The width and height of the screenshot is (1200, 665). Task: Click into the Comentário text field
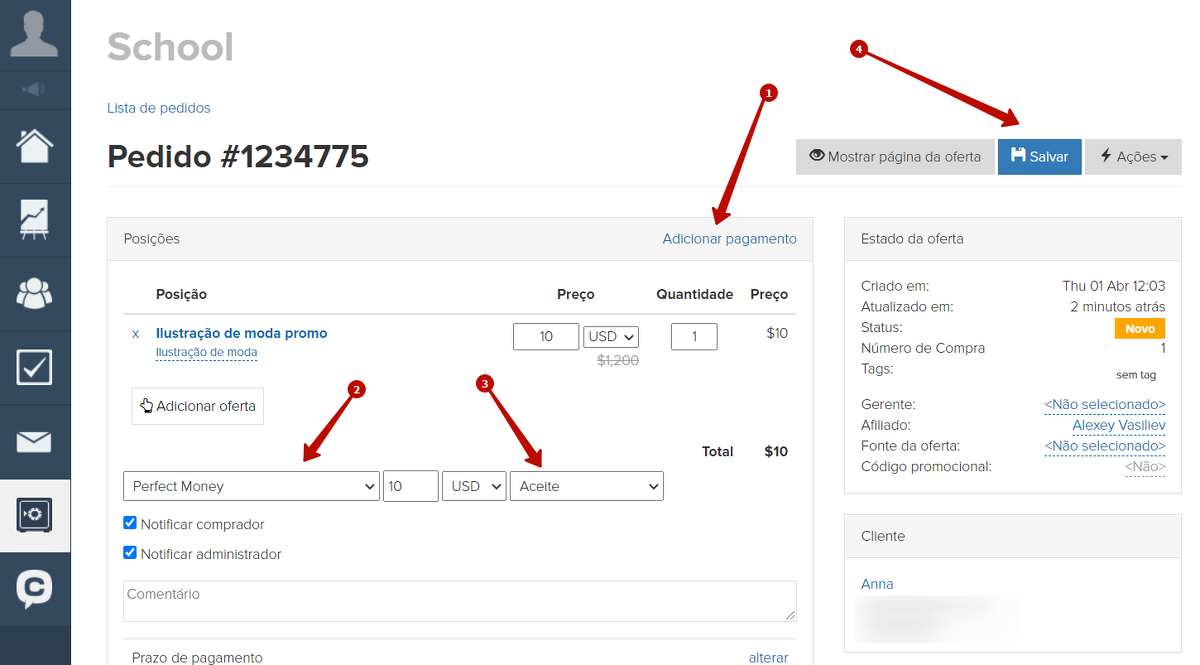coord(459,601)
